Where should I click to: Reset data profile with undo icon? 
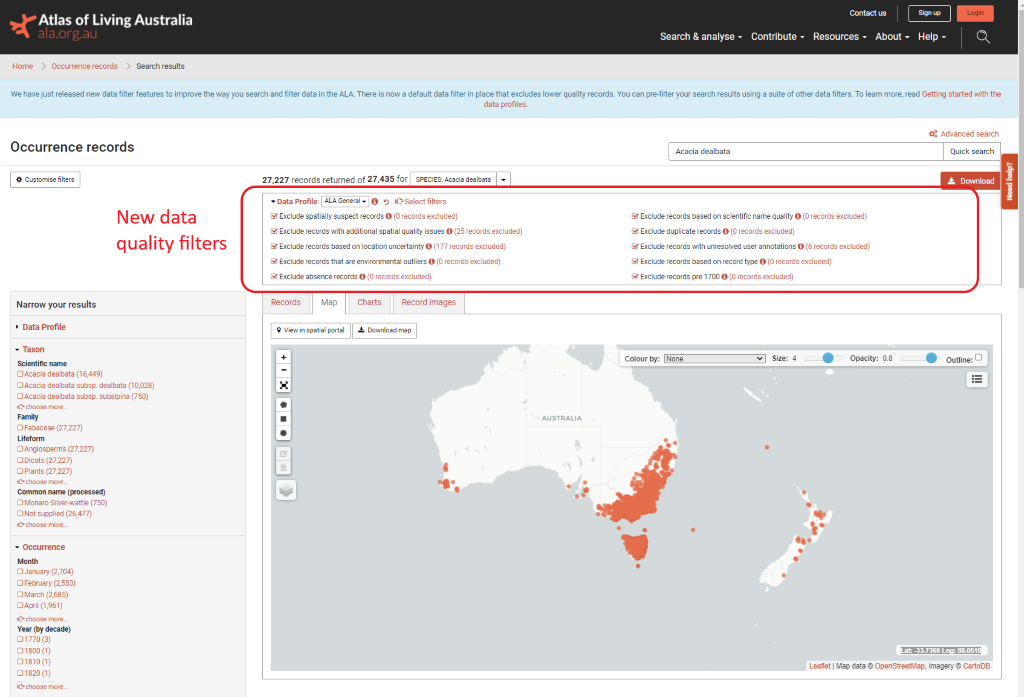point(386,202)
